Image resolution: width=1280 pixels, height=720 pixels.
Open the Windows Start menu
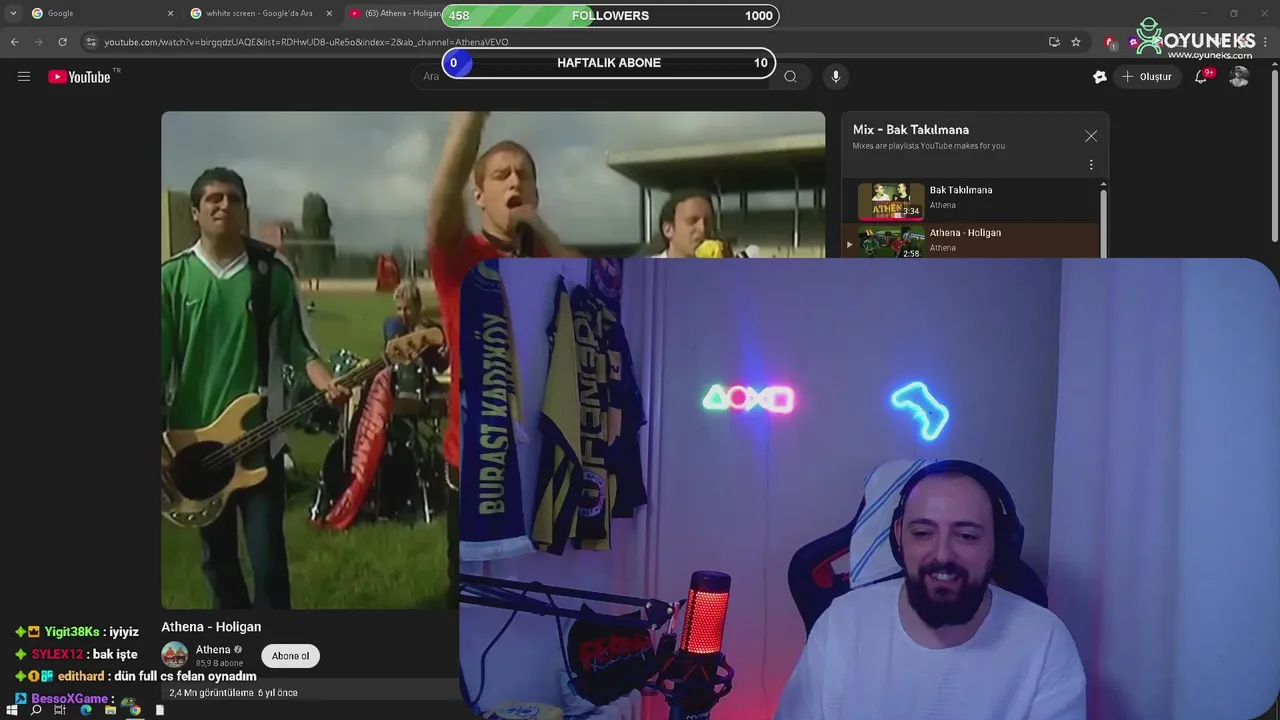click(12, 710)
